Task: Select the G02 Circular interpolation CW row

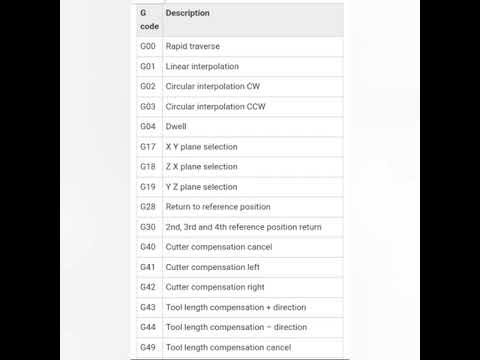Action: [x=240, y=87]
